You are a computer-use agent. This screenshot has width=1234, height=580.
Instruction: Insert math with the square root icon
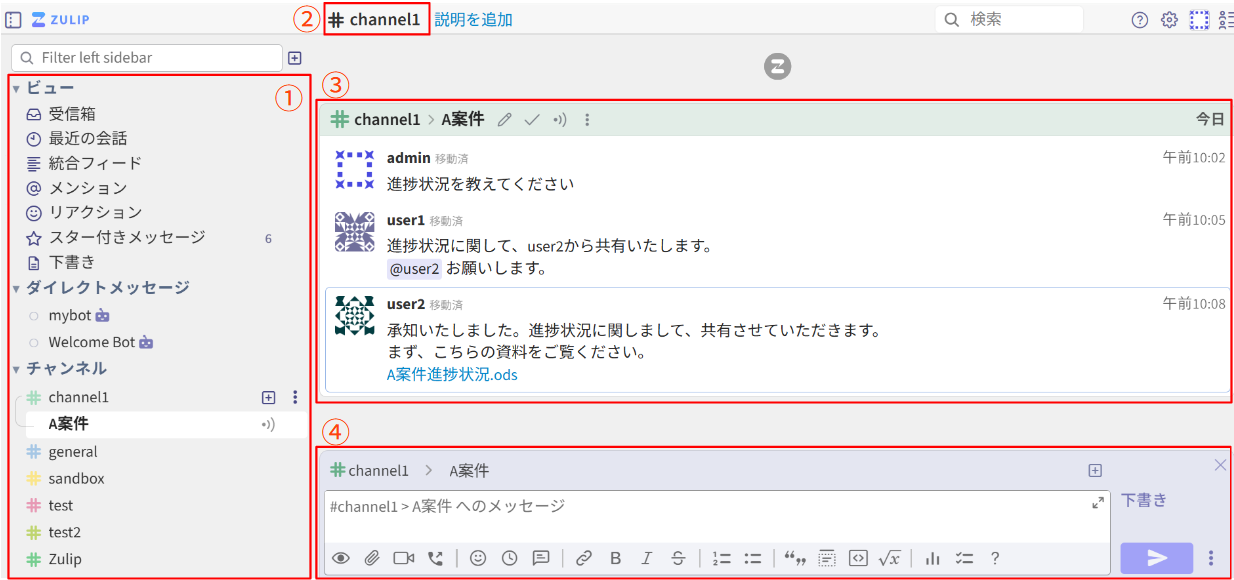(x=889, y=558)
